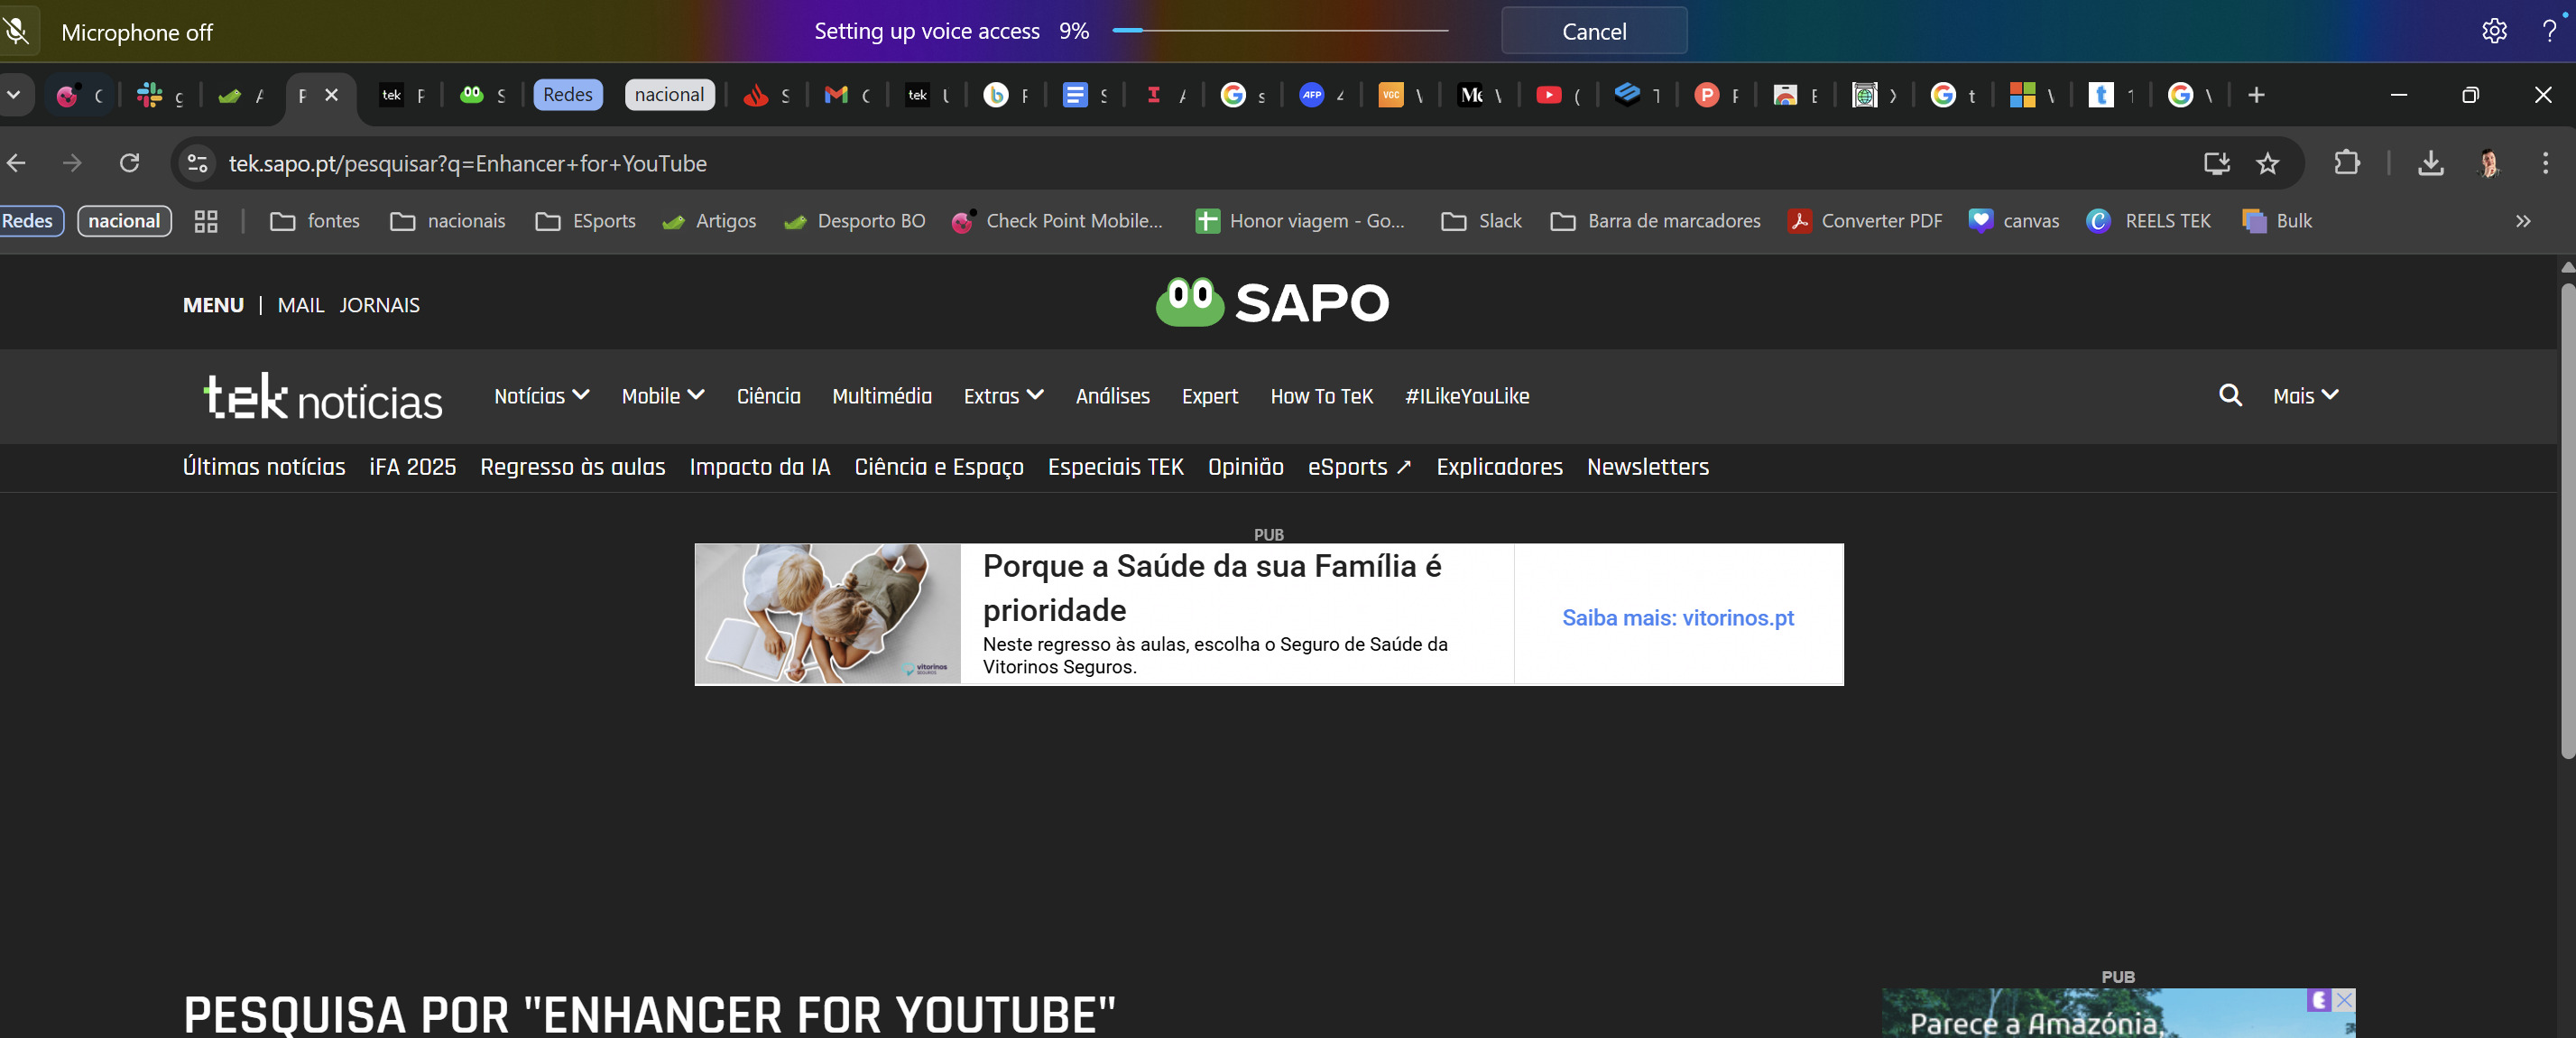The height and width of the screenshot is (1038, 2576).
Task: Go to tek noticias home logo
Action: point(323,396)
